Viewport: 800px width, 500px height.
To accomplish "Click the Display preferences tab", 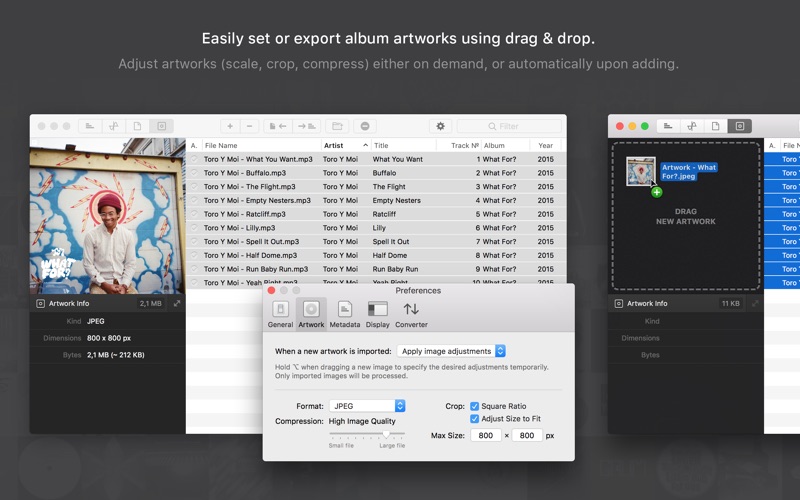I will pos(377,314).
